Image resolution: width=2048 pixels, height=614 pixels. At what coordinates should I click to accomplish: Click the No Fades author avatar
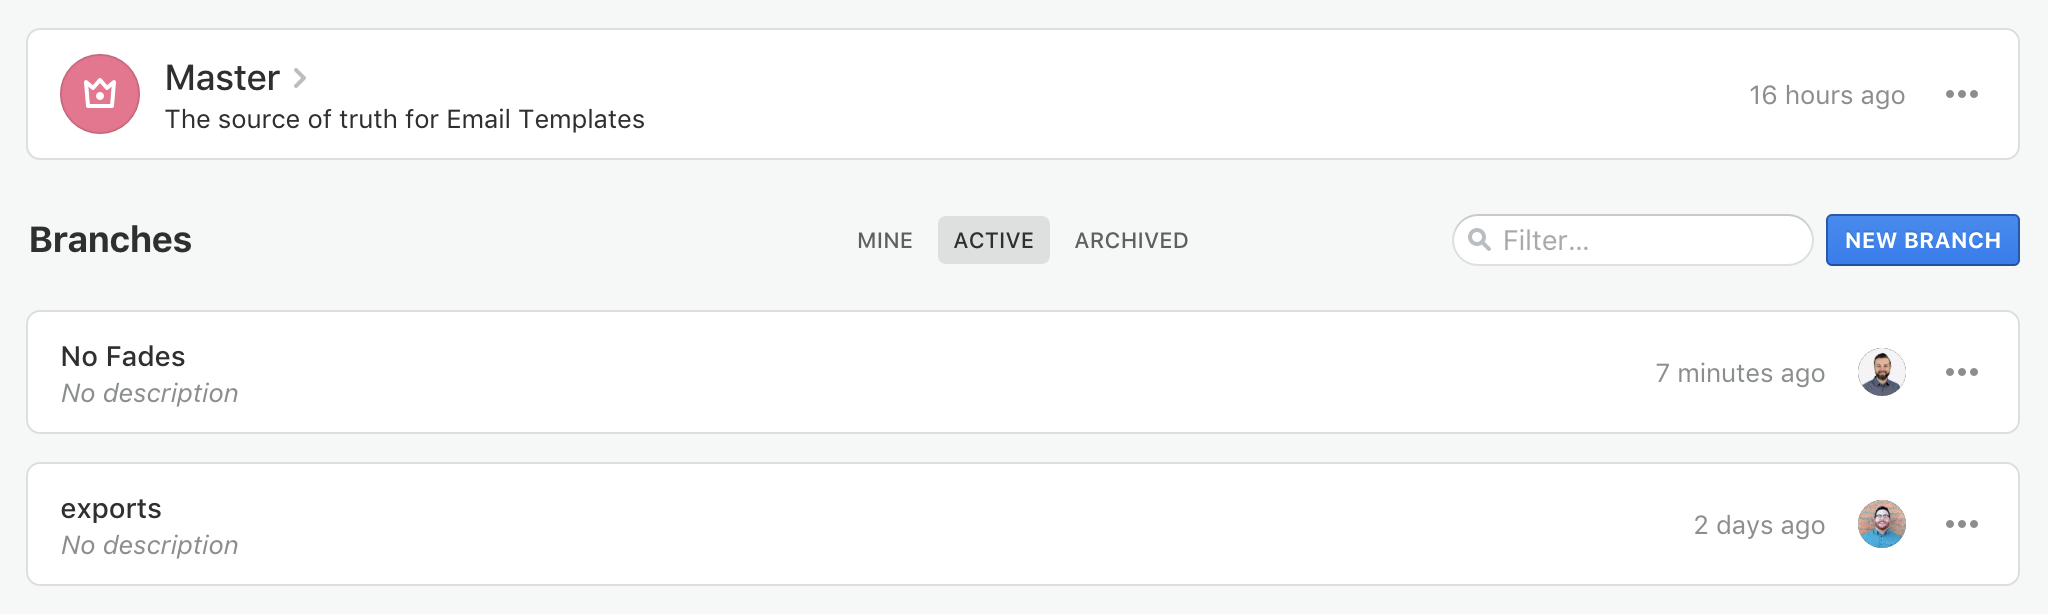1882,372
